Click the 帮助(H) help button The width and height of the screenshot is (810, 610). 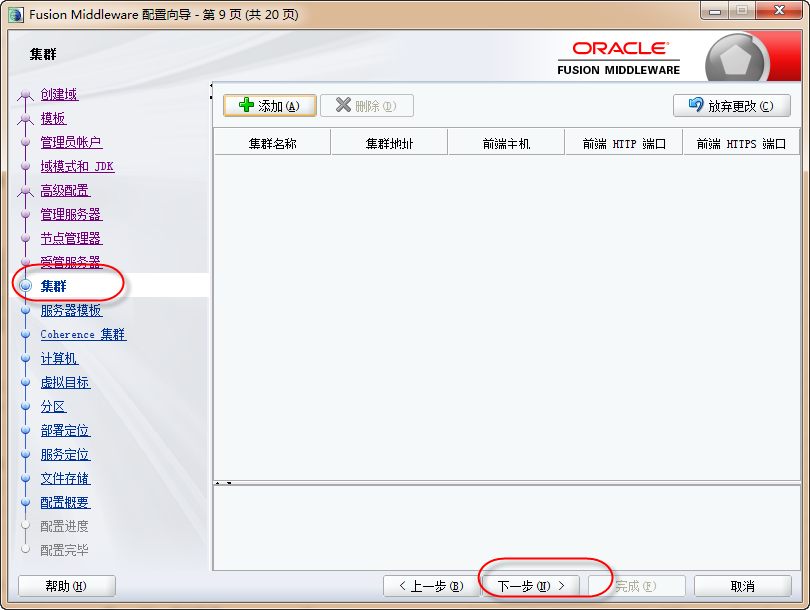click(67, 586)
